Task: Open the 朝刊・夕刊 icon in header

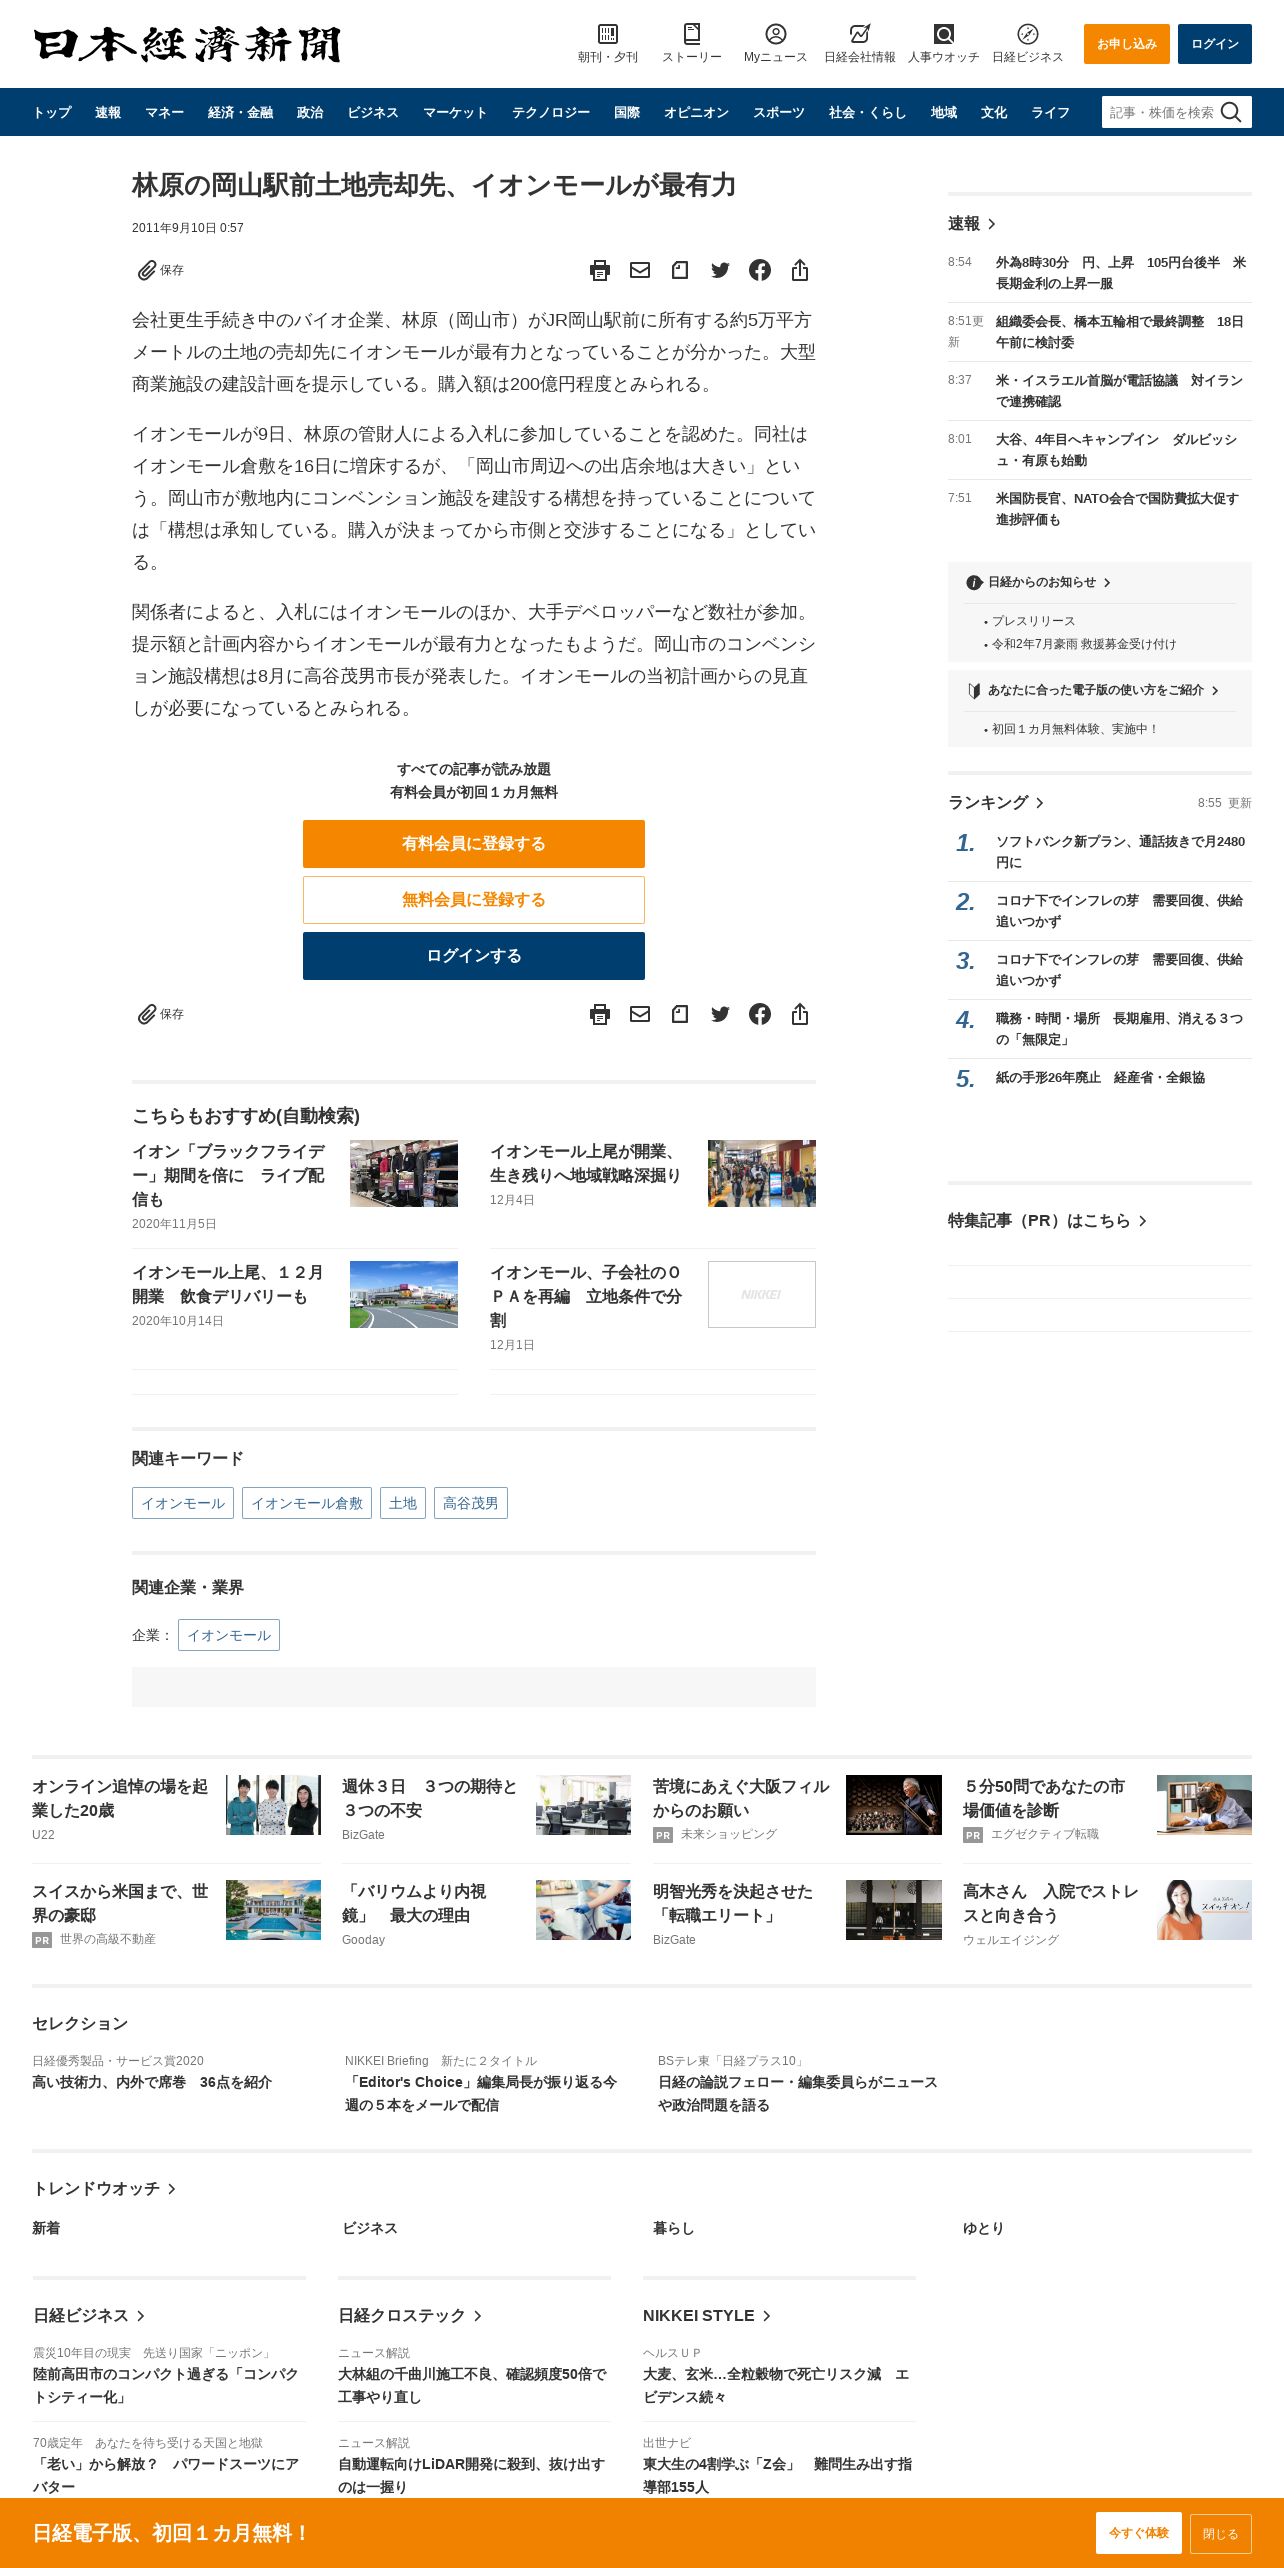Action: (x=607, y=34)
